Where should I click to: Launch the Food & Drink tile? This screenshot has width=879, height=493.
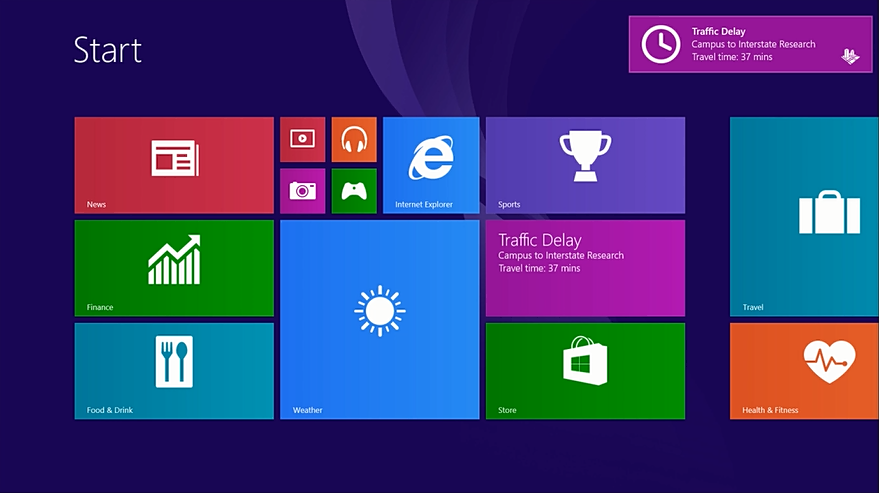[x=174, y=370]
